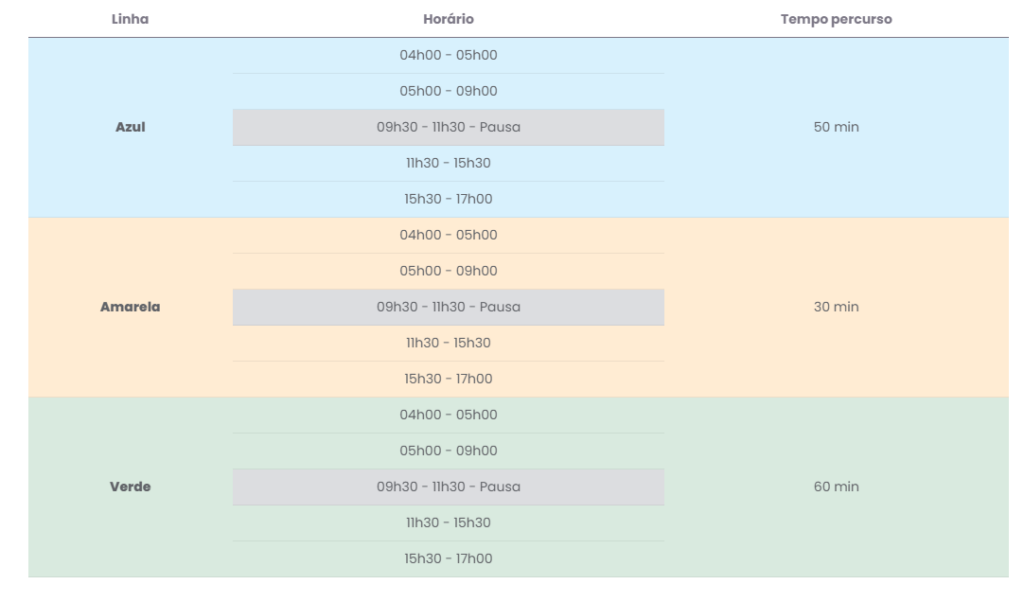The image size is (1024, 602).
Task: Select Azul line 04h00 - 05h00 slot
Action: tap(448, 55)
